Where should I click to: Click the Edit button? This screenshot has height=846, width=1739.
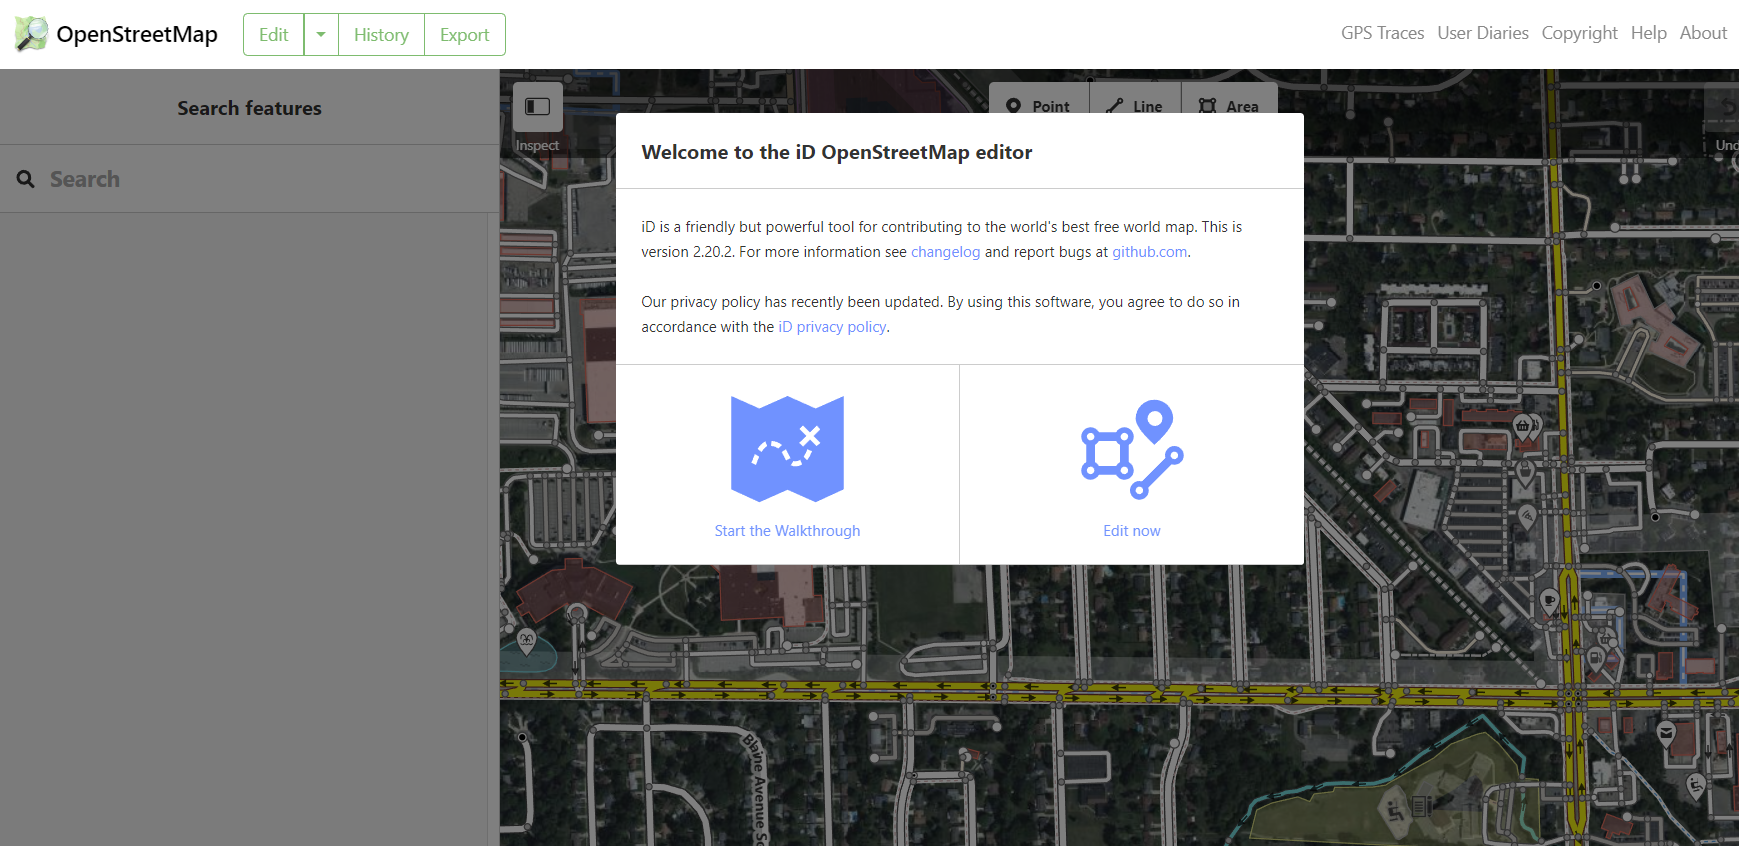pos(273,35)
